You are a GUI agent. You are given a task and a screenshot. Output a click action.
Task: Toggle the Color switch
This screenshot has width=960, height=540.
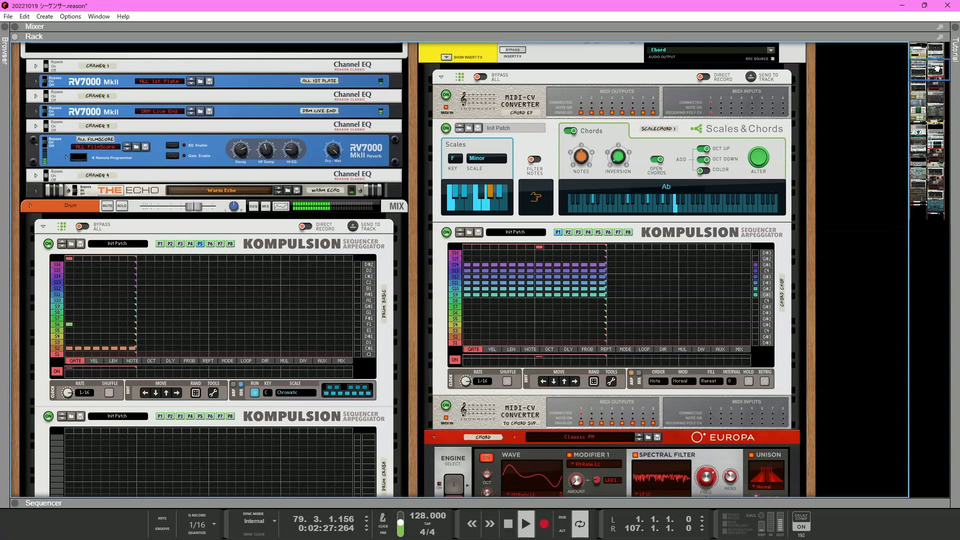pos(703,170)
